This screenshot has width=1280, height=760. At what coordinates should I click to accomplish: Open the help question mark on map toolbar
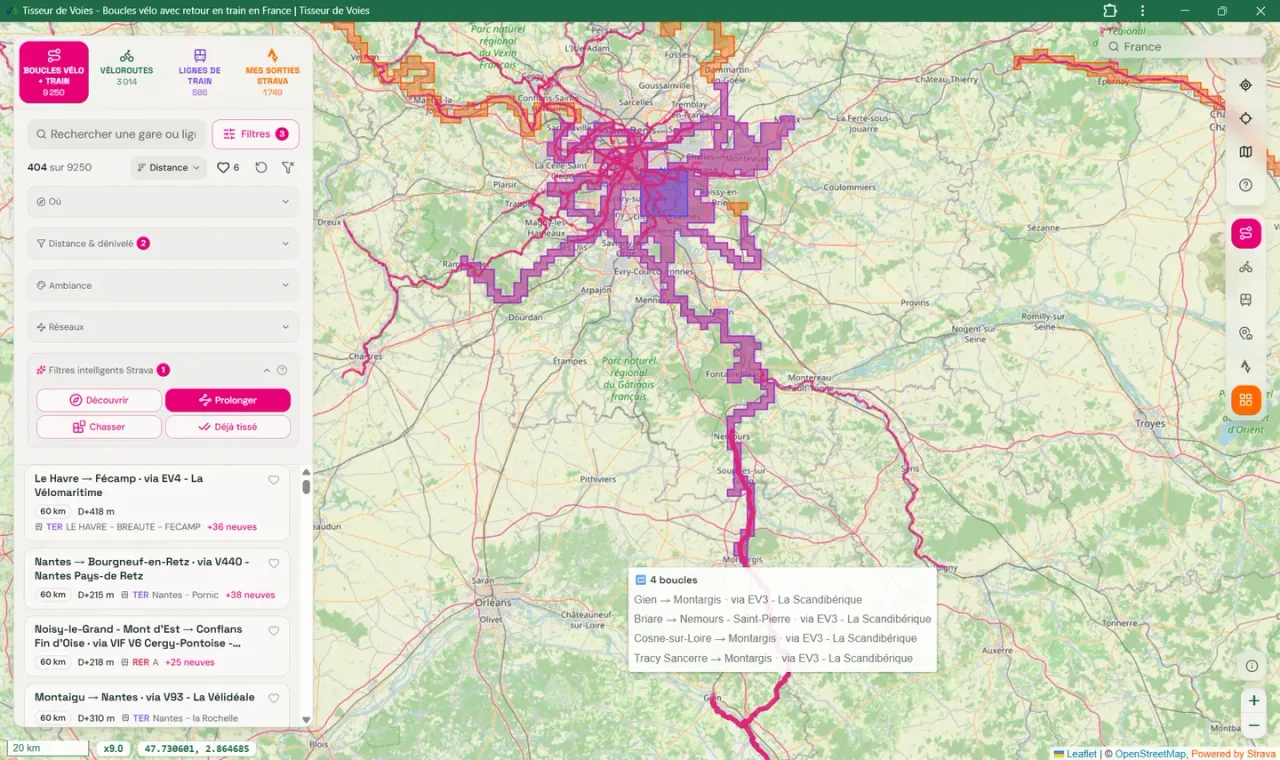pos(1245,185)
